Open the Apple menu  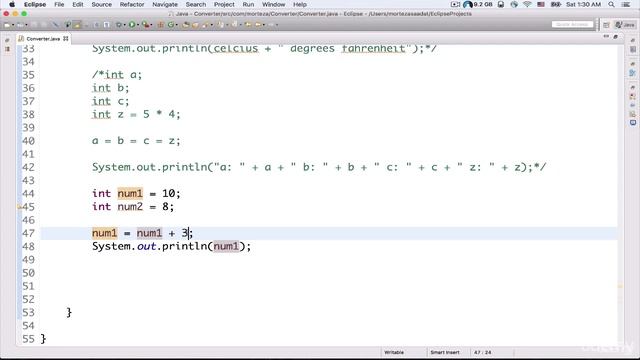(x=12, y=4)
